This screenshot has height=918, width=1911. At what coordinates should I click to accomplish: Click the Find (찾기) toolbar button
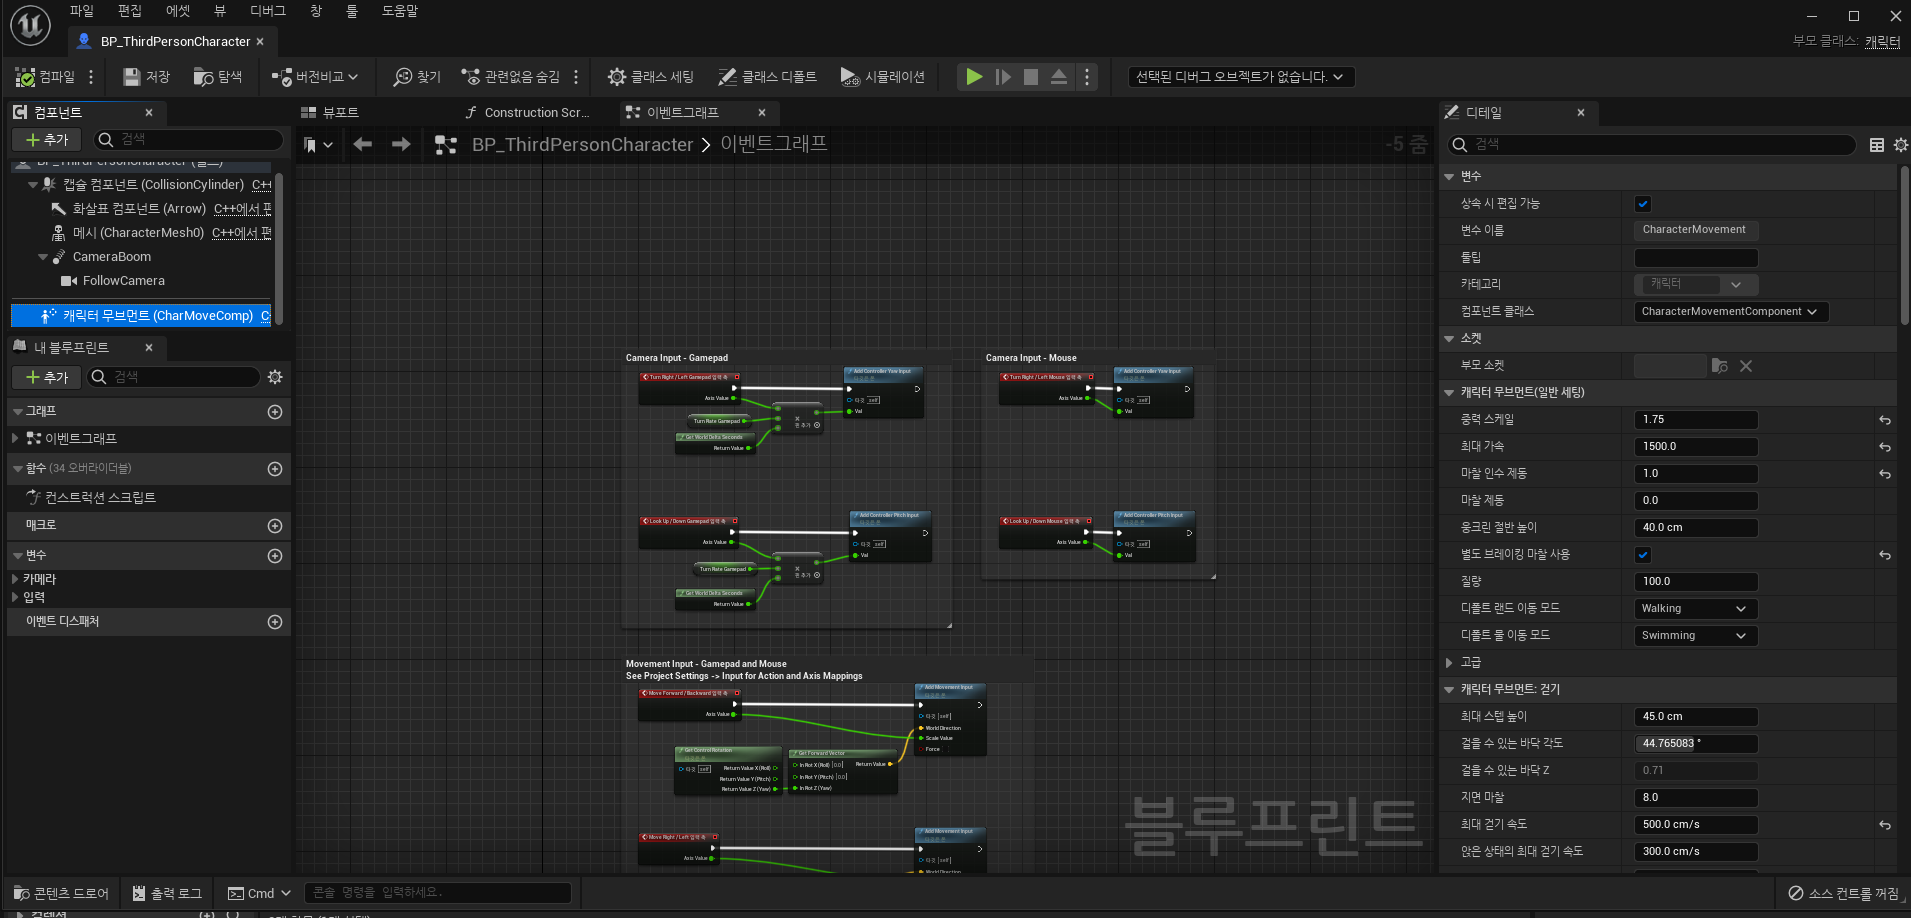417,77
